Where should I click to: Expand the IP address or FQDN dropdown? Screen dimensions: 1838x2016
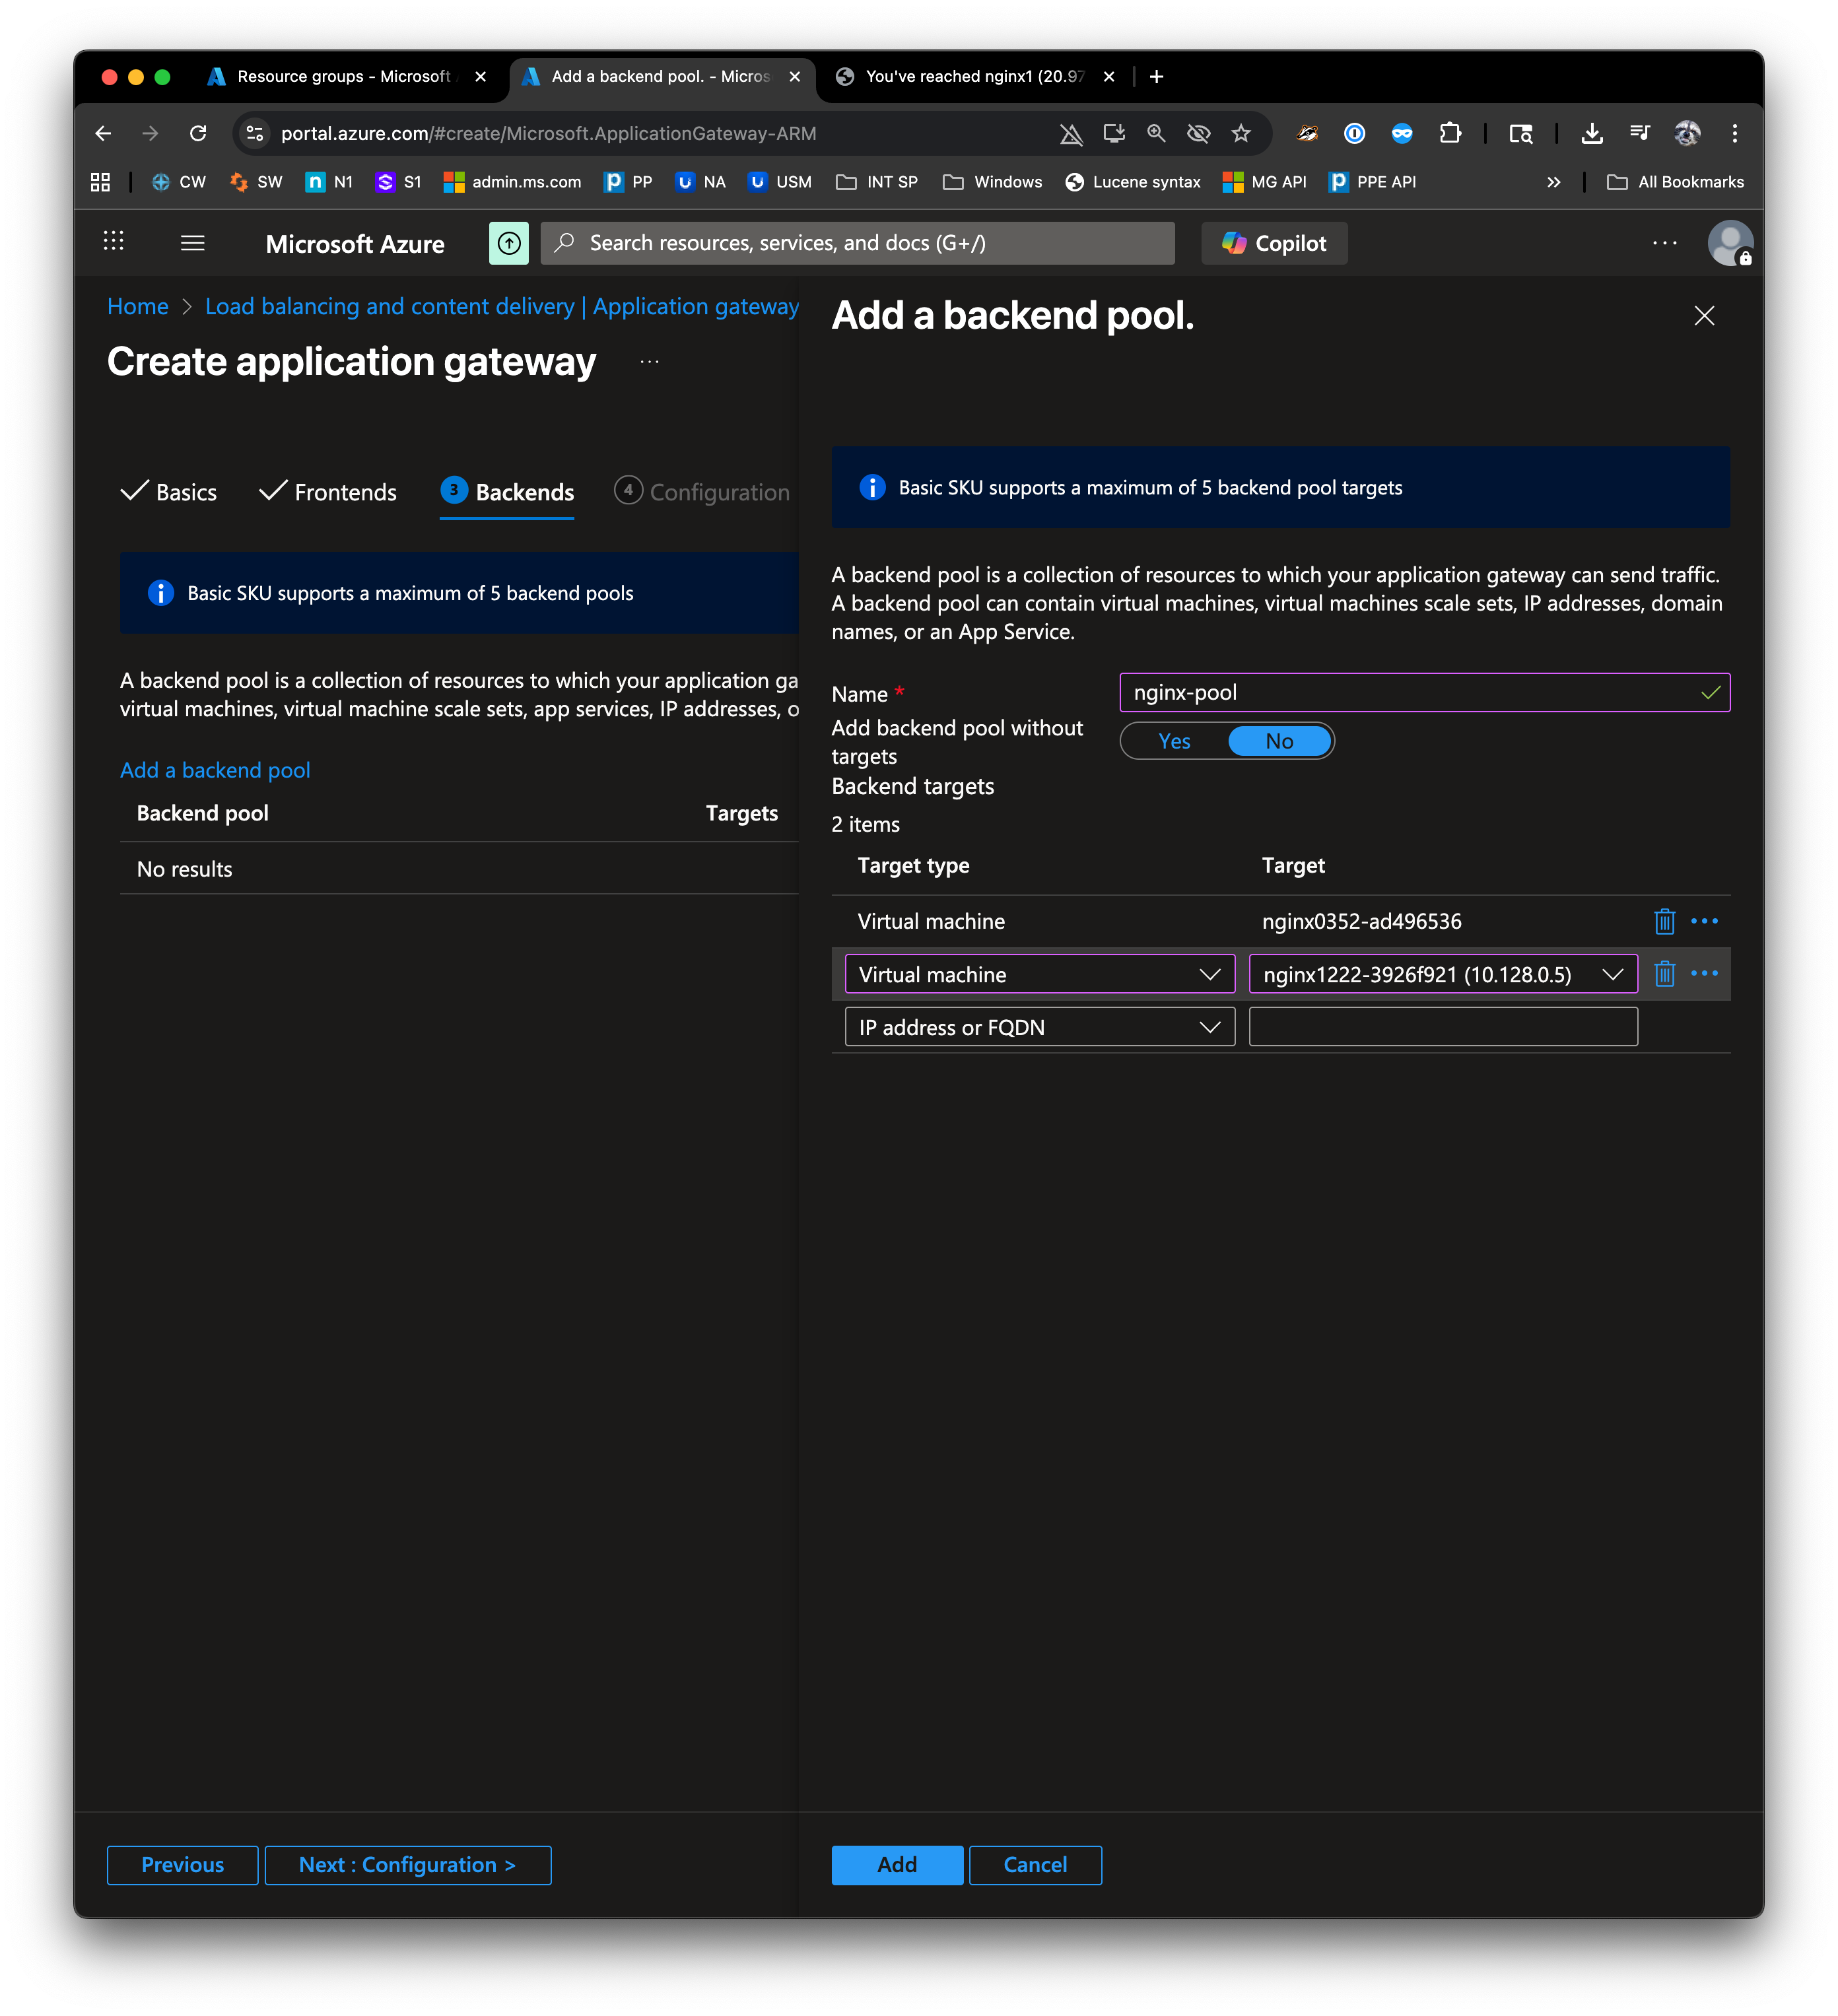pyautogui.click(x=1039, y=1027)
